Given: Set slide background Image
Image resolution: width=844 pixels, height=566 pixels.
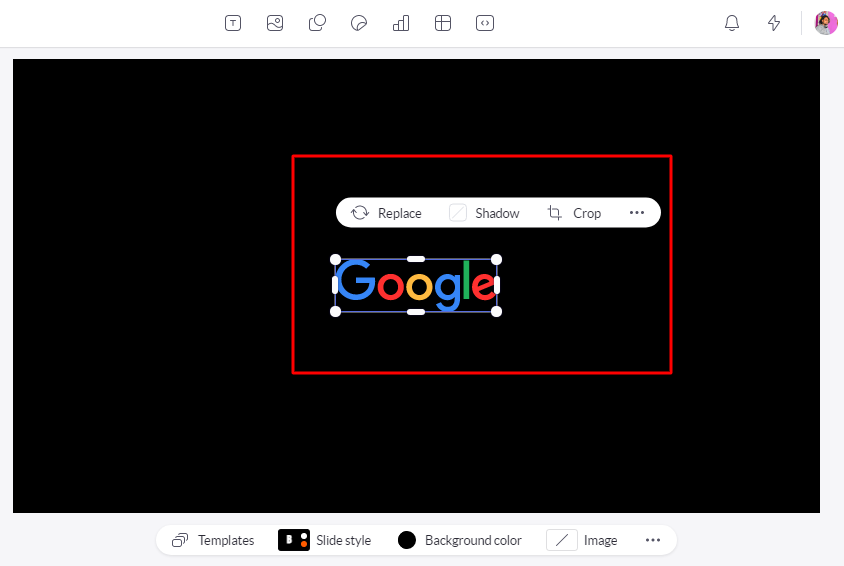Looking at the screenshot, I should click(x=582, y=540).
